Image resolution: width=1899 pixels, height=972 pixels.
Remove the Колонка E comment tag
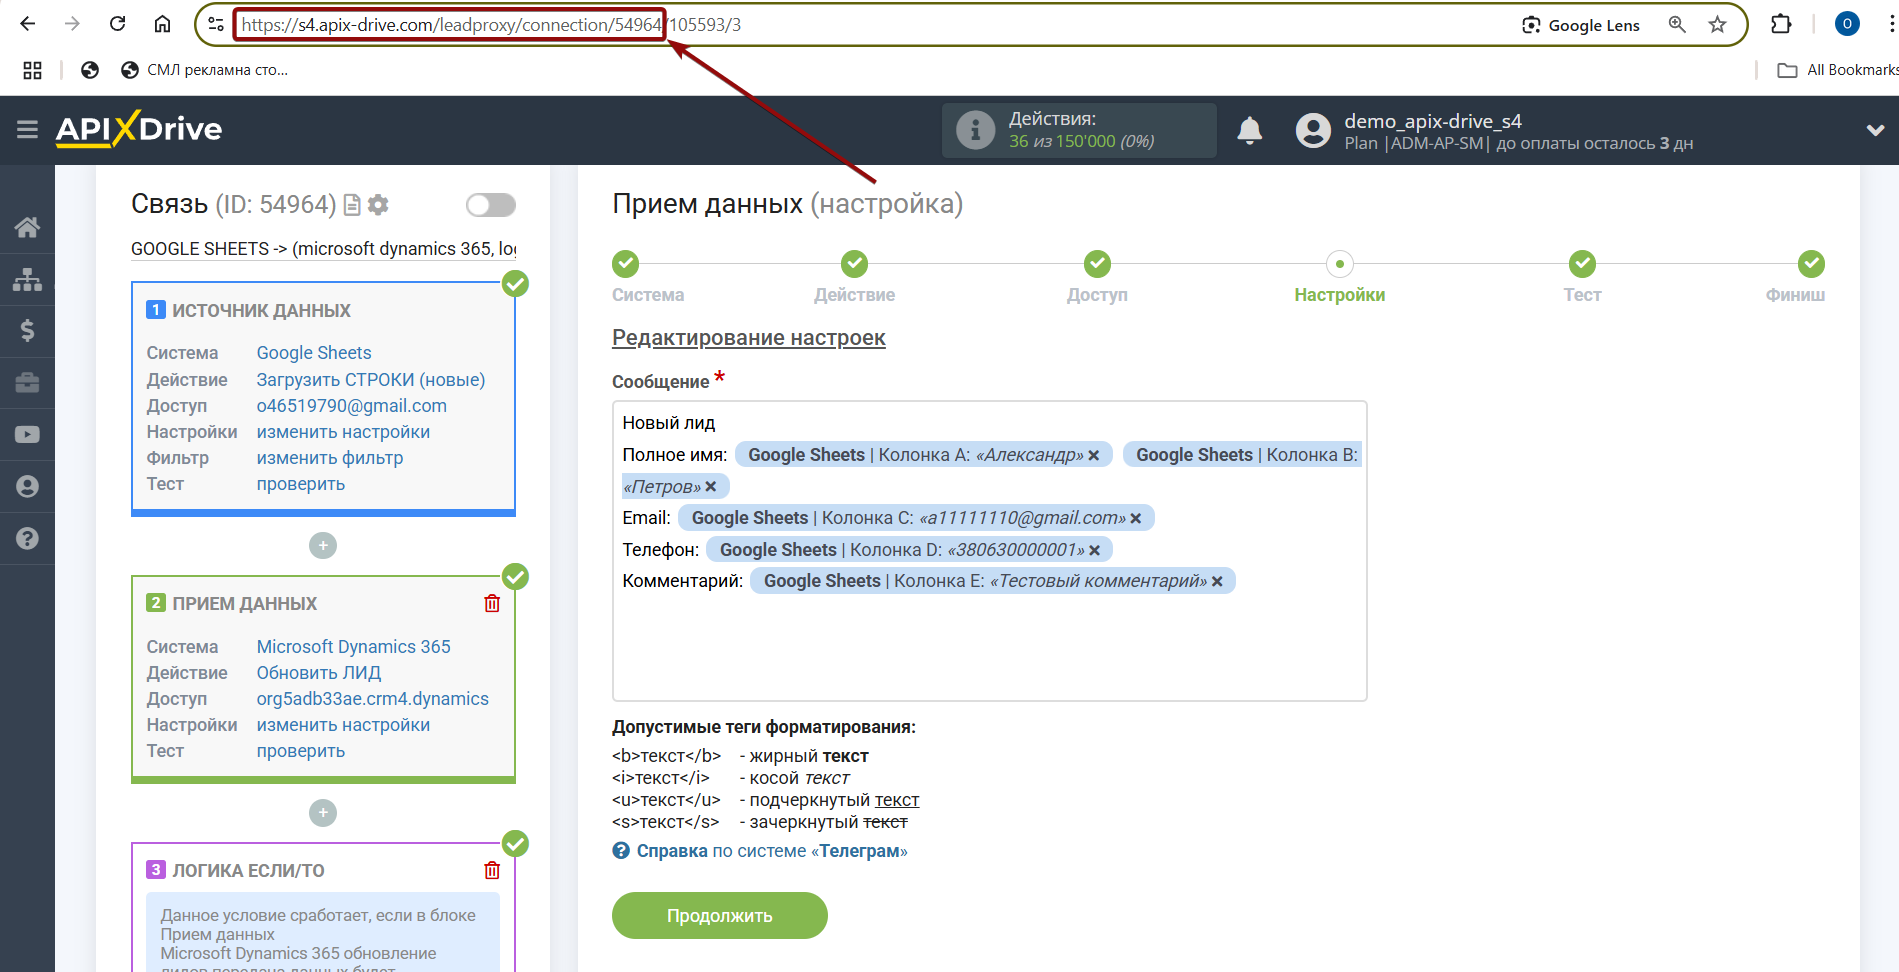pos(1217,581)
